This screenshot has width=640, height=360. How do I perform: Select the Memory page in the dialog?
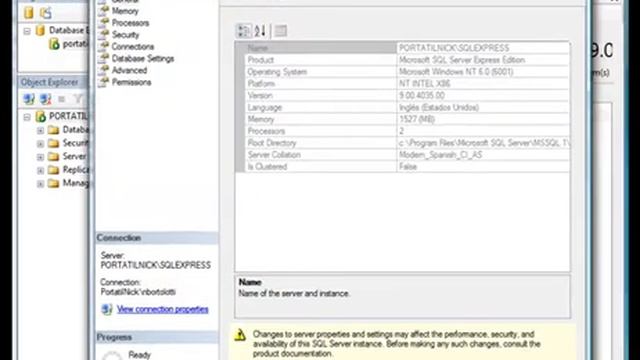[x=125, y=11]
